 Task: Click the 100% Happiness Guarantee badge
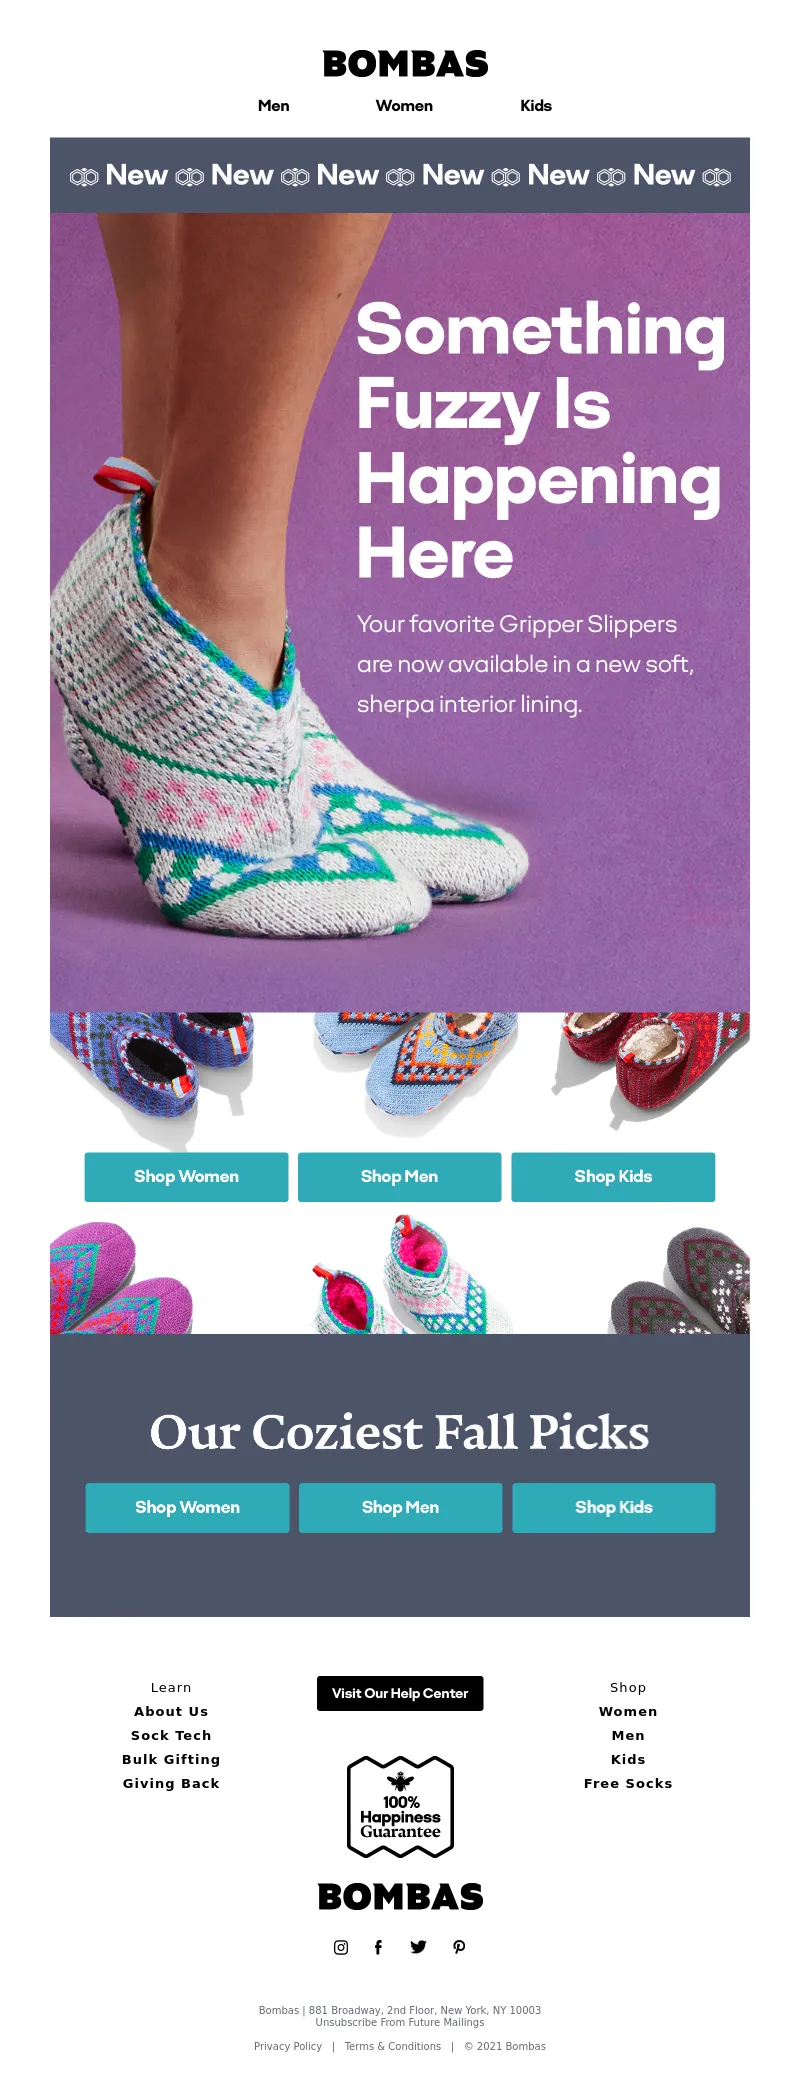pyautogui.click(x=400, y=1807)
